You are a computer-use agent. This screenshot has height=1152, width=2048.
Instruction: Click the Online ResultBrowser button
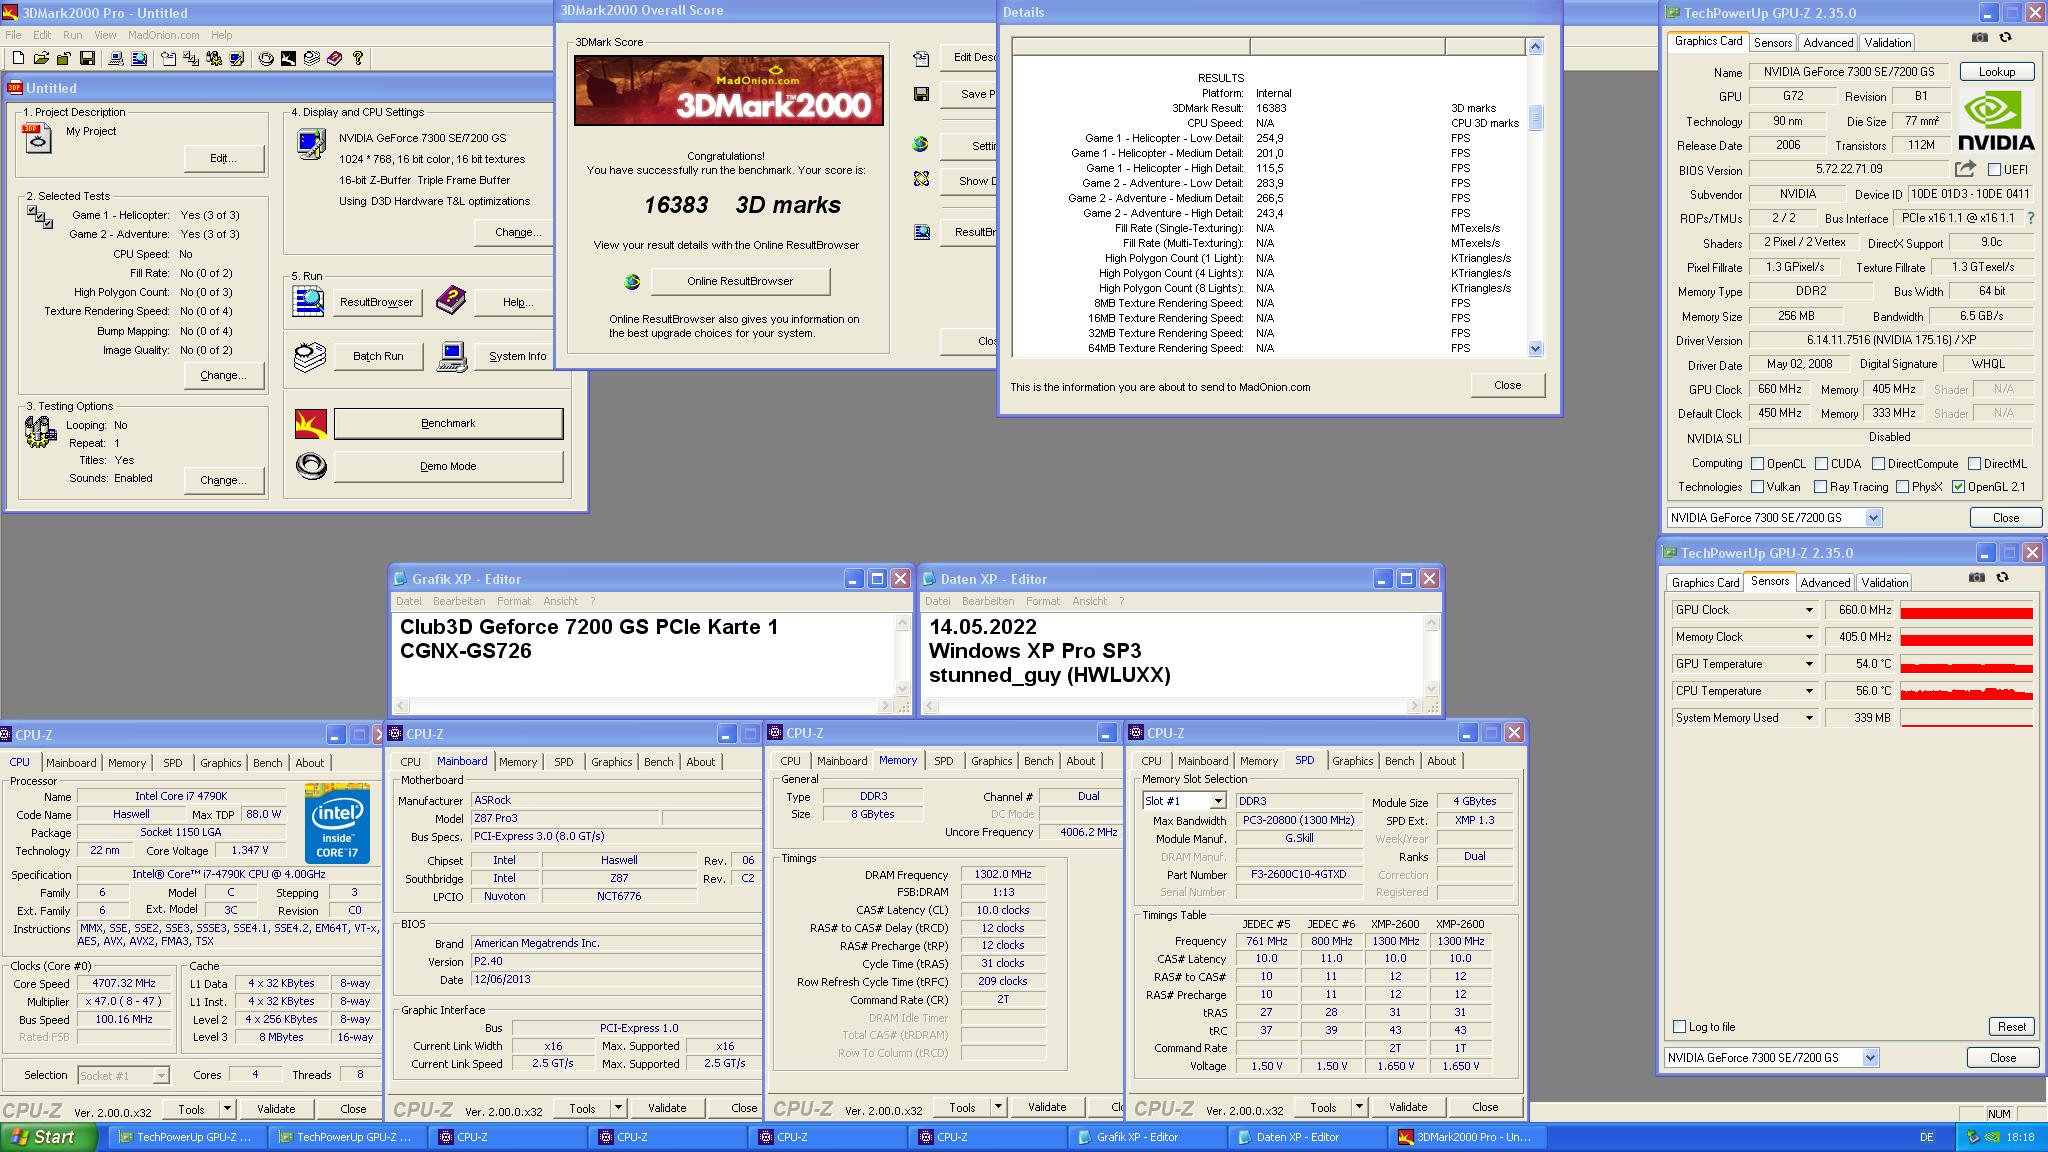coord(740,282)
